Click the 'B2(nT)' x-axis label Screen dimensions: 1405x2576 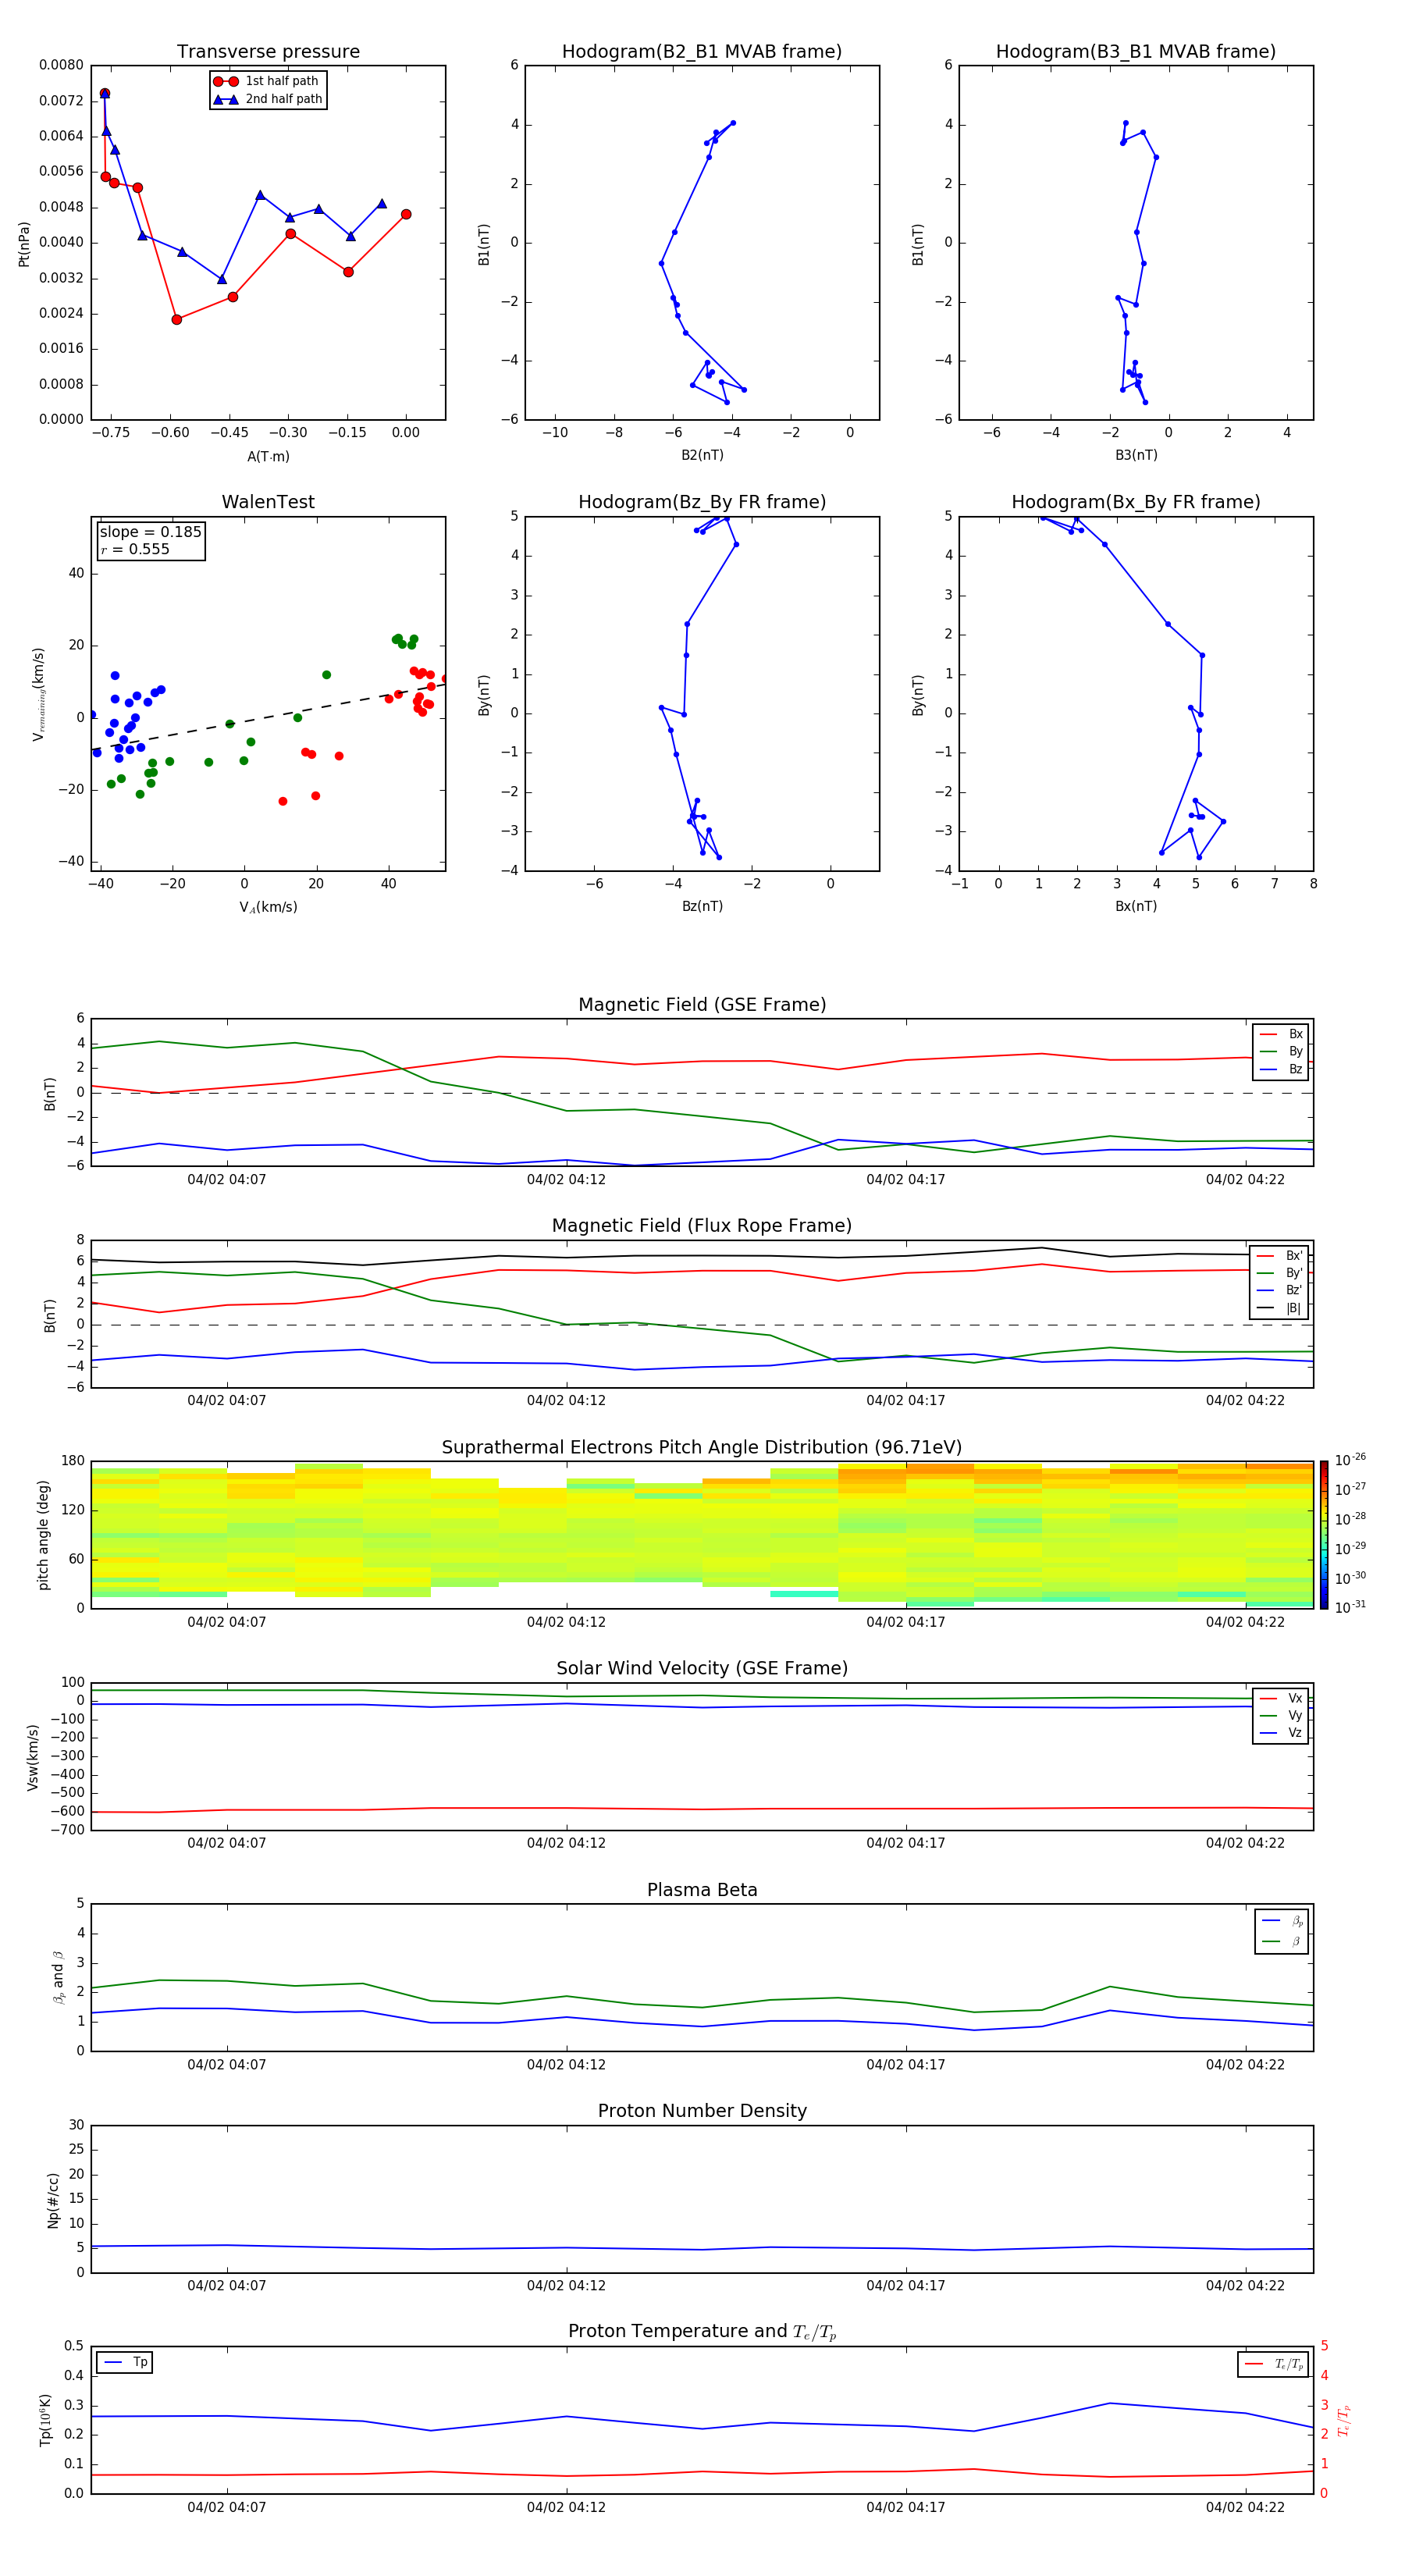pyautogui.click(x=702, y=456)
